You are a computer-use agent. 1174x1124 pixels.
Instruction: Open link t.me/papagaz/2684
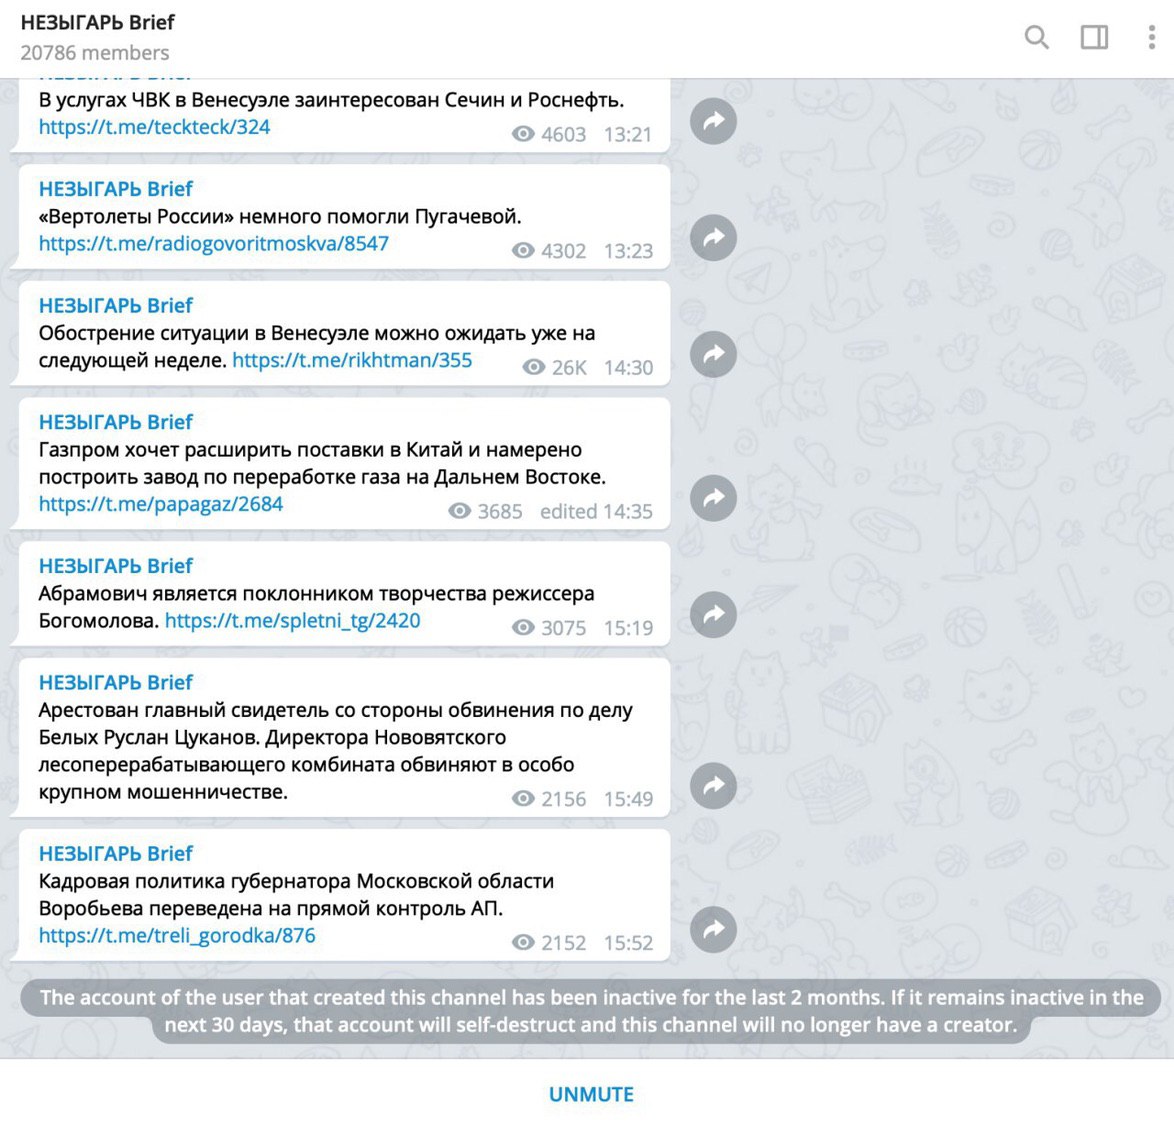coord(161,504)
